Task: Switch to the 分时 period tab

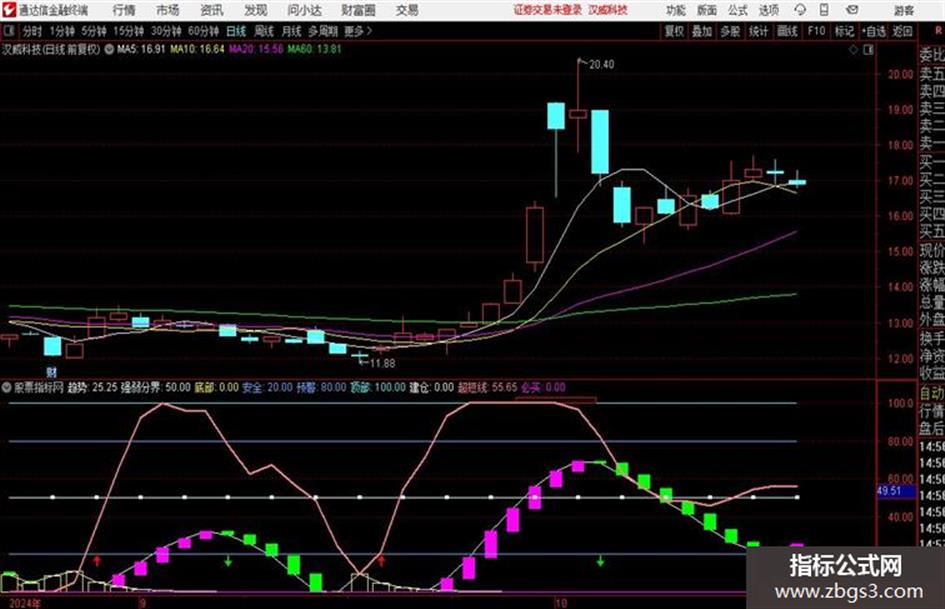Action: coord(32,31)
